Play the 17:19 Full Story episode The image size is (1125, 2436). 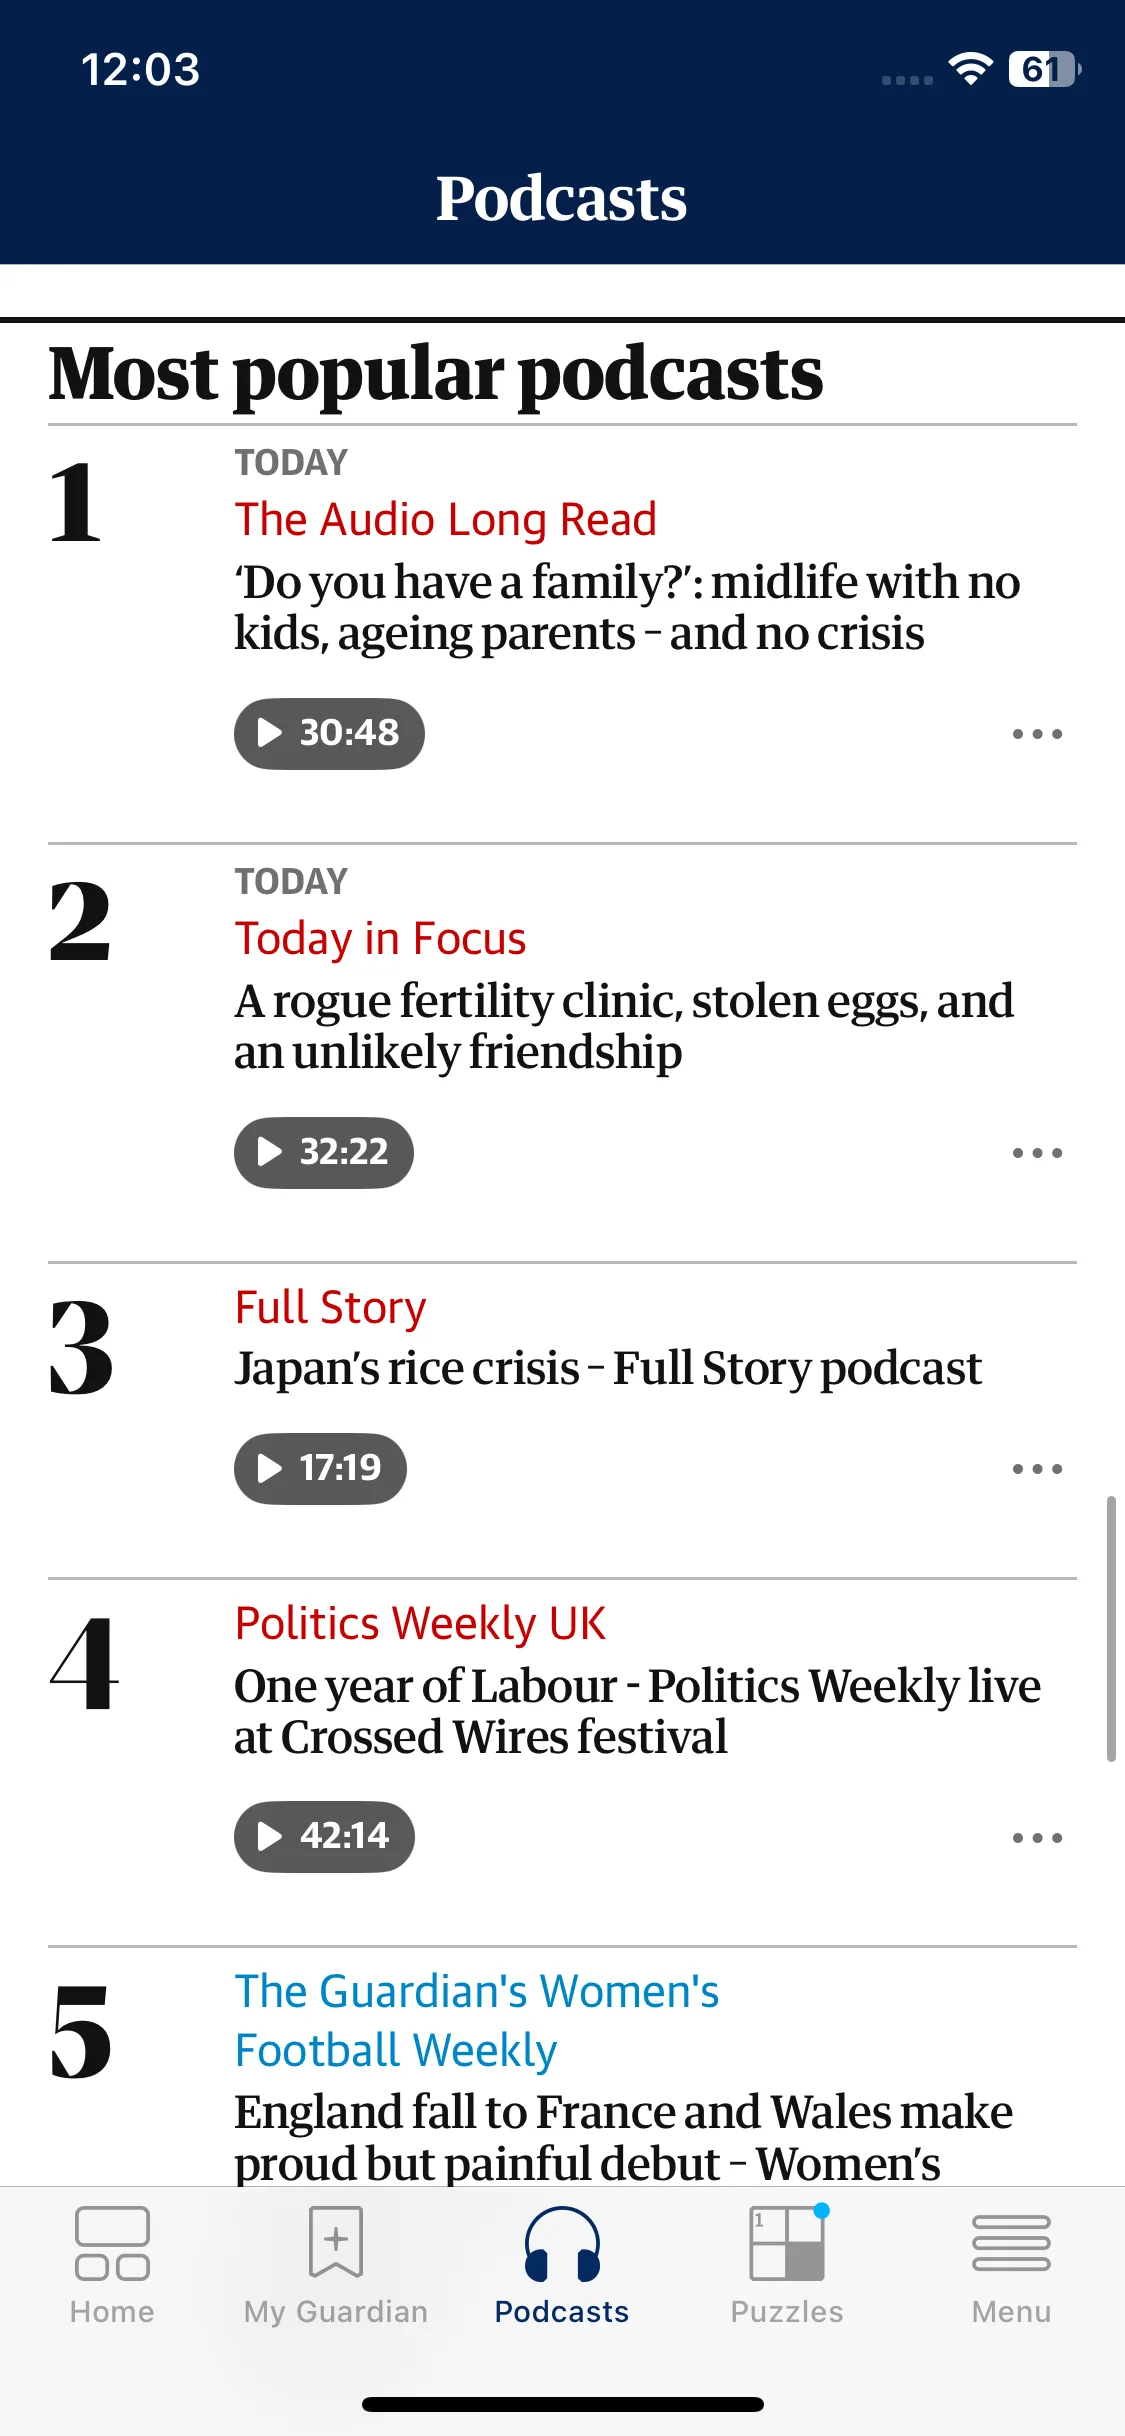320,1468
